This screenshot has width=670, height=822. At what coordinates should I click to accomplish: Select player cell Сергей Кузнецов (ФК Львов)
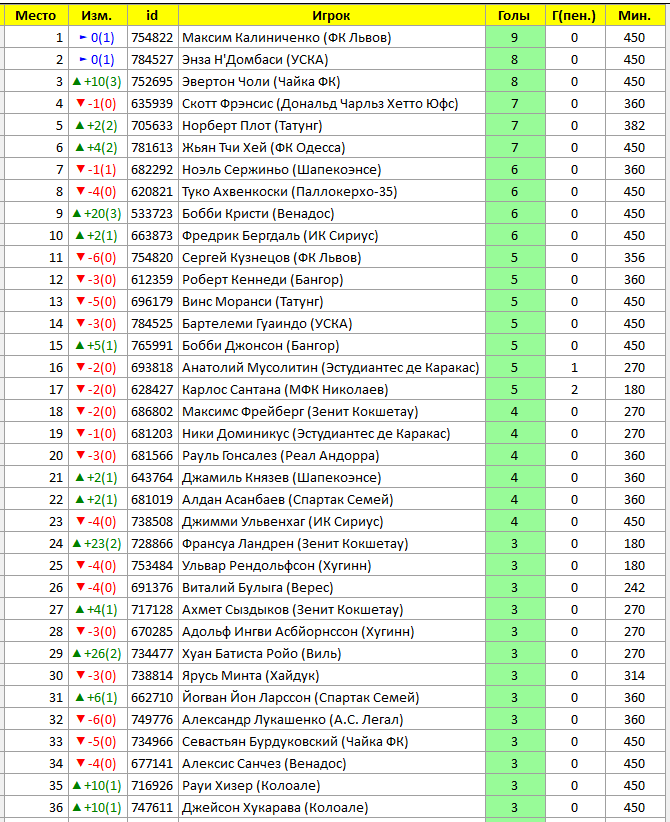(332, 258)
